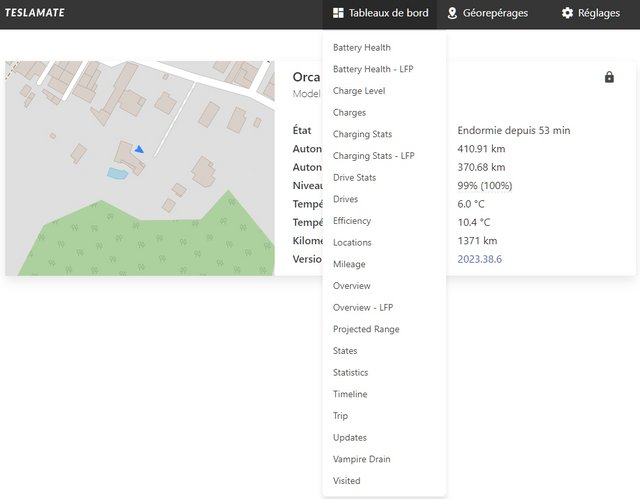This screenshot has width=640, height=499.
Task: Open Tableaux de bord menu
Action: click(x=380, y=13)
